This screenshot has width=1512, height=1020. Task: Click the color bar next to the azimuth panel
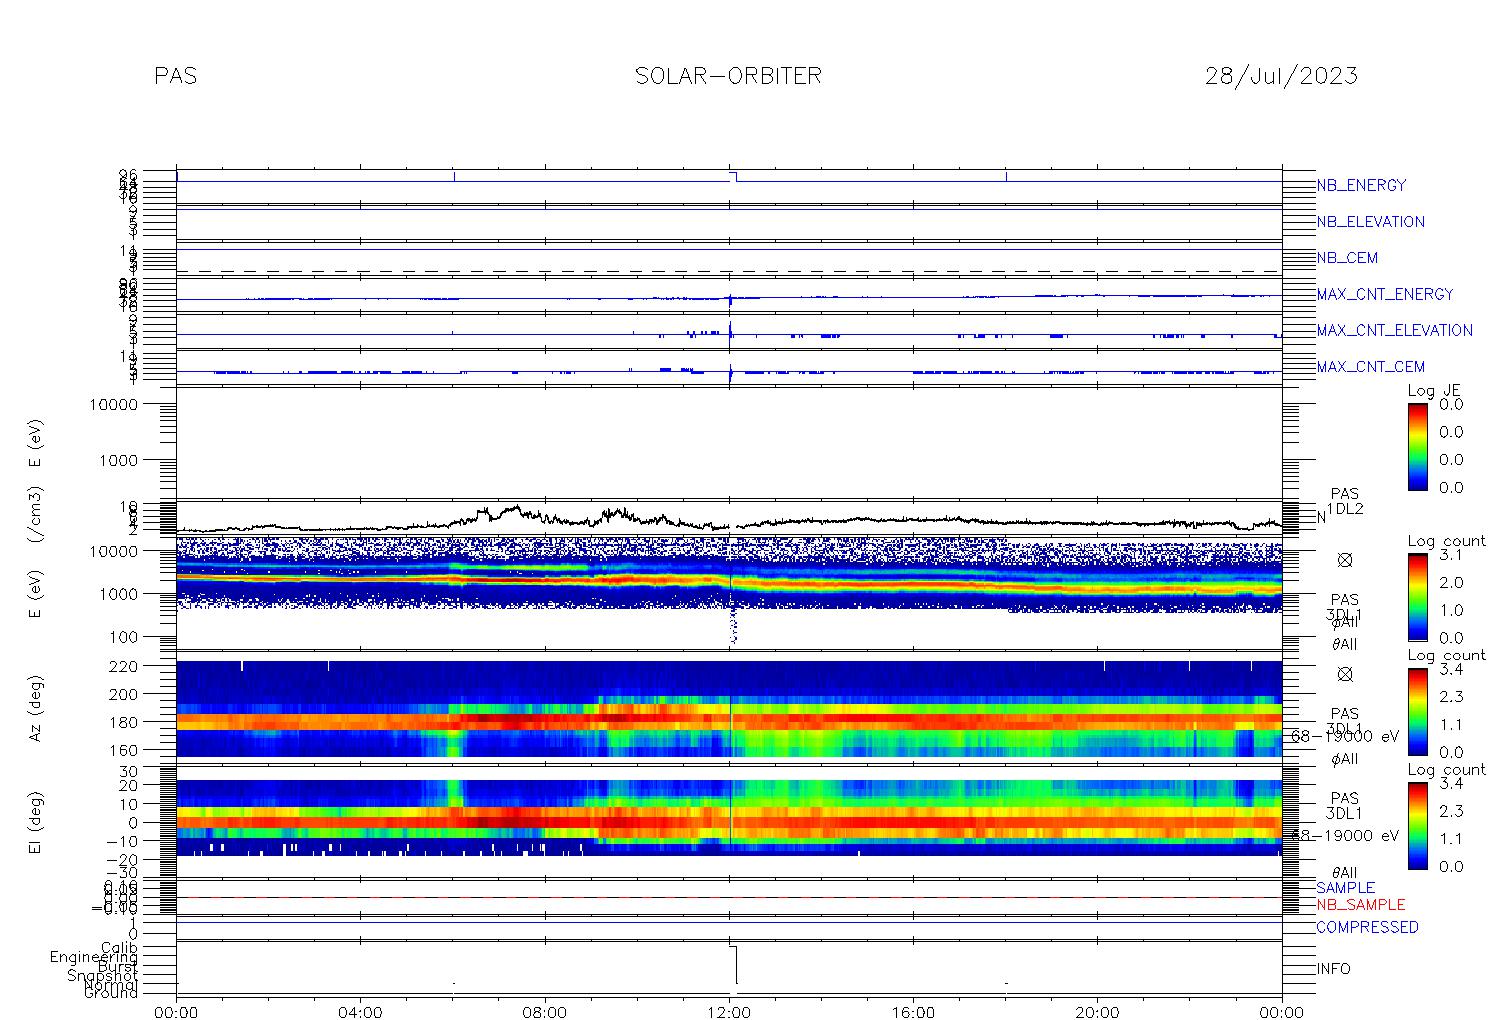click(x=1418, y=710)
